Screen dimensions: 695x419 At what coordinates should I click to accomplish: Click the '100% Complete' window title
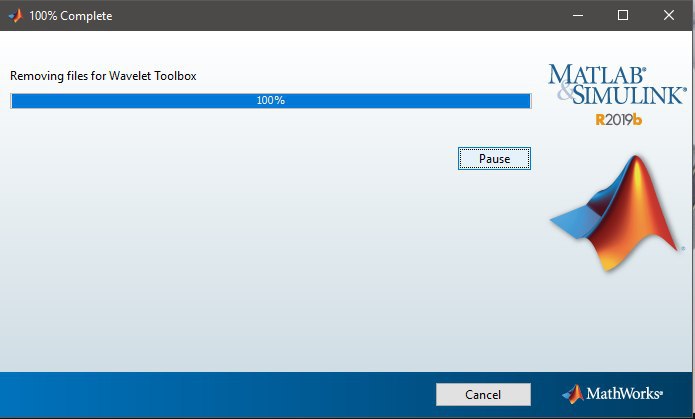pos(70,16)
